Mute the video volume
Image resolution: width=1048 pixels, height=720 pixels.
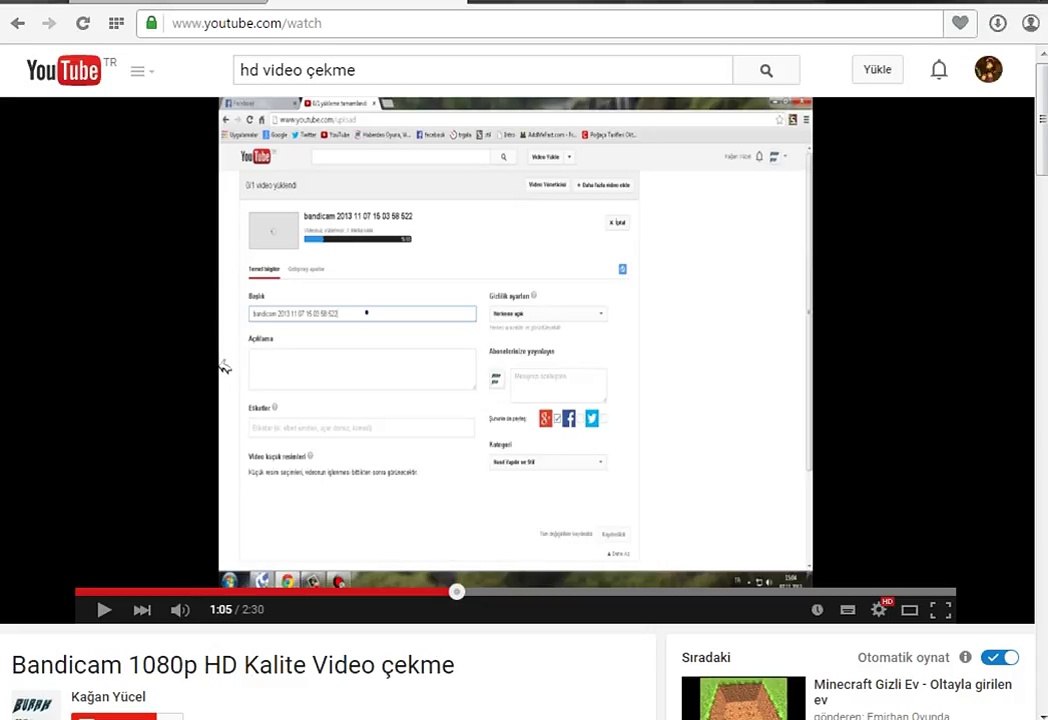180,610
